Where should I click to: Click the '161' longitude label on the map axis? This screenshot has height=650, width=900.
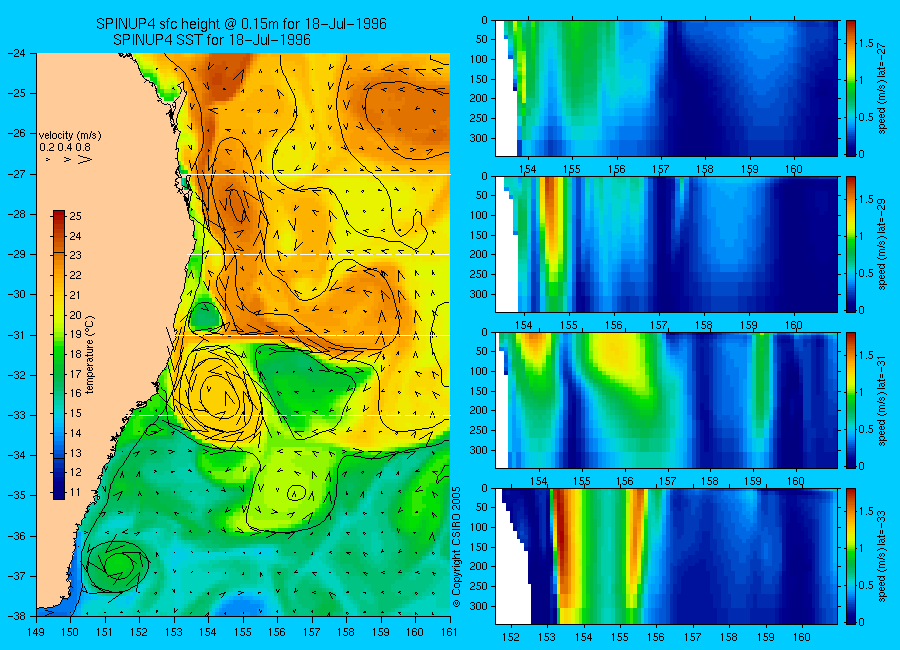pyautogui.click(x=449, y=632)
